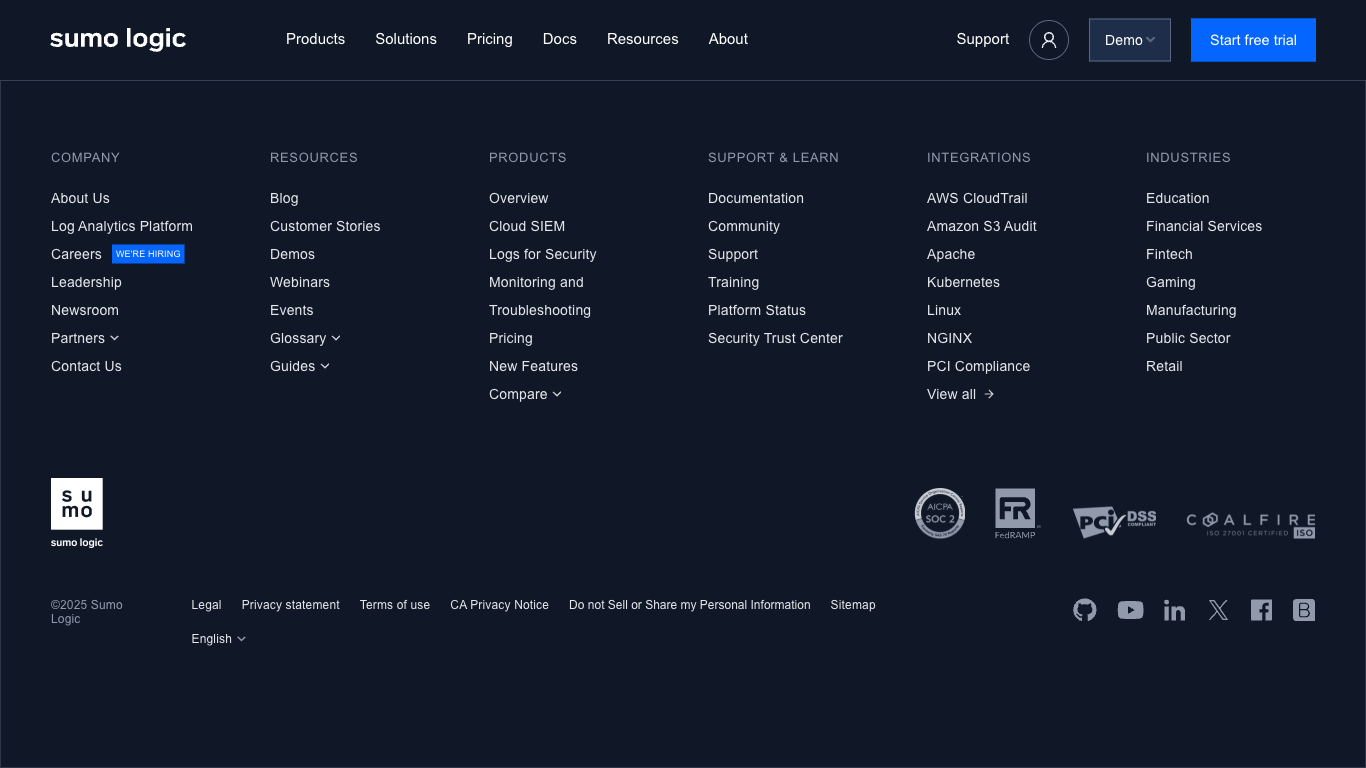
Task: Open the Kubernetes integration link
Action: [x=963, y=282]
